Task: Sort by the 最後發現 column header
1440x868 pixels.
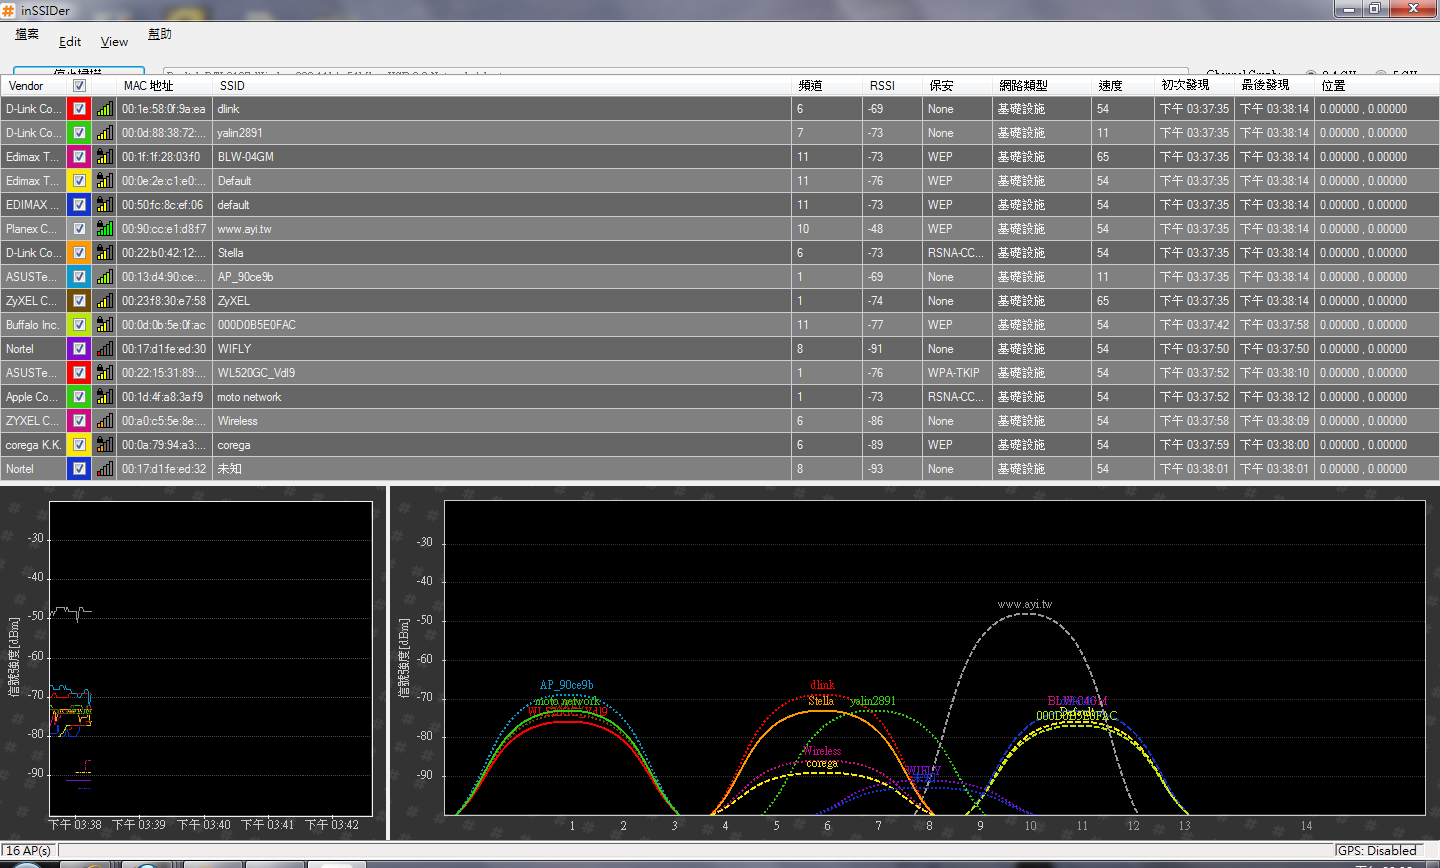Action: pos(1275,86)
